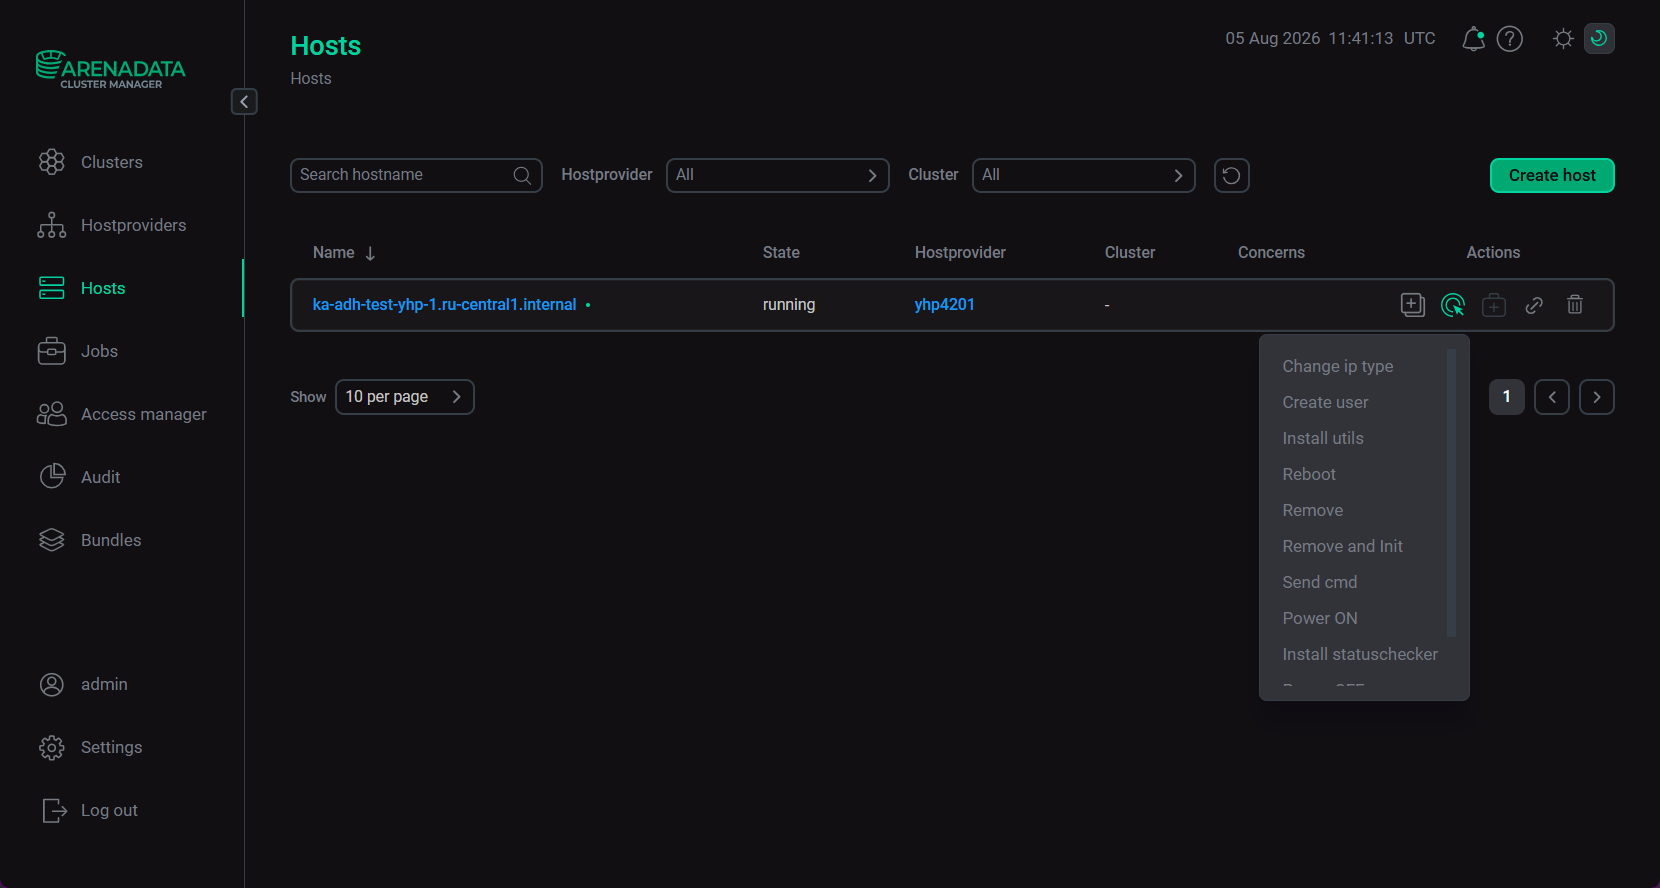The width and height of the screenshot is (1660, 888).
Task: Click the stacked plus icon in host row
Action: [1413, 305]
